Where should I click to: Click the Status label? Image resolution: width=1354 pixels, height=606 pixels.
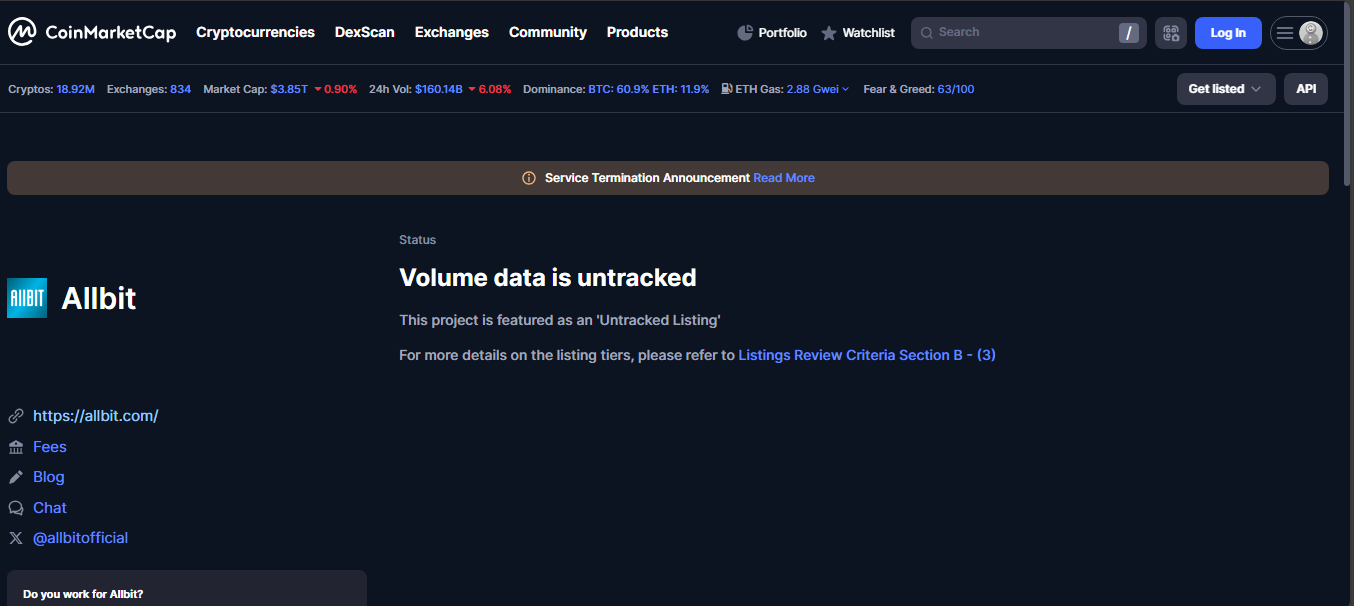pyautogui.click(x=418, y=240)
